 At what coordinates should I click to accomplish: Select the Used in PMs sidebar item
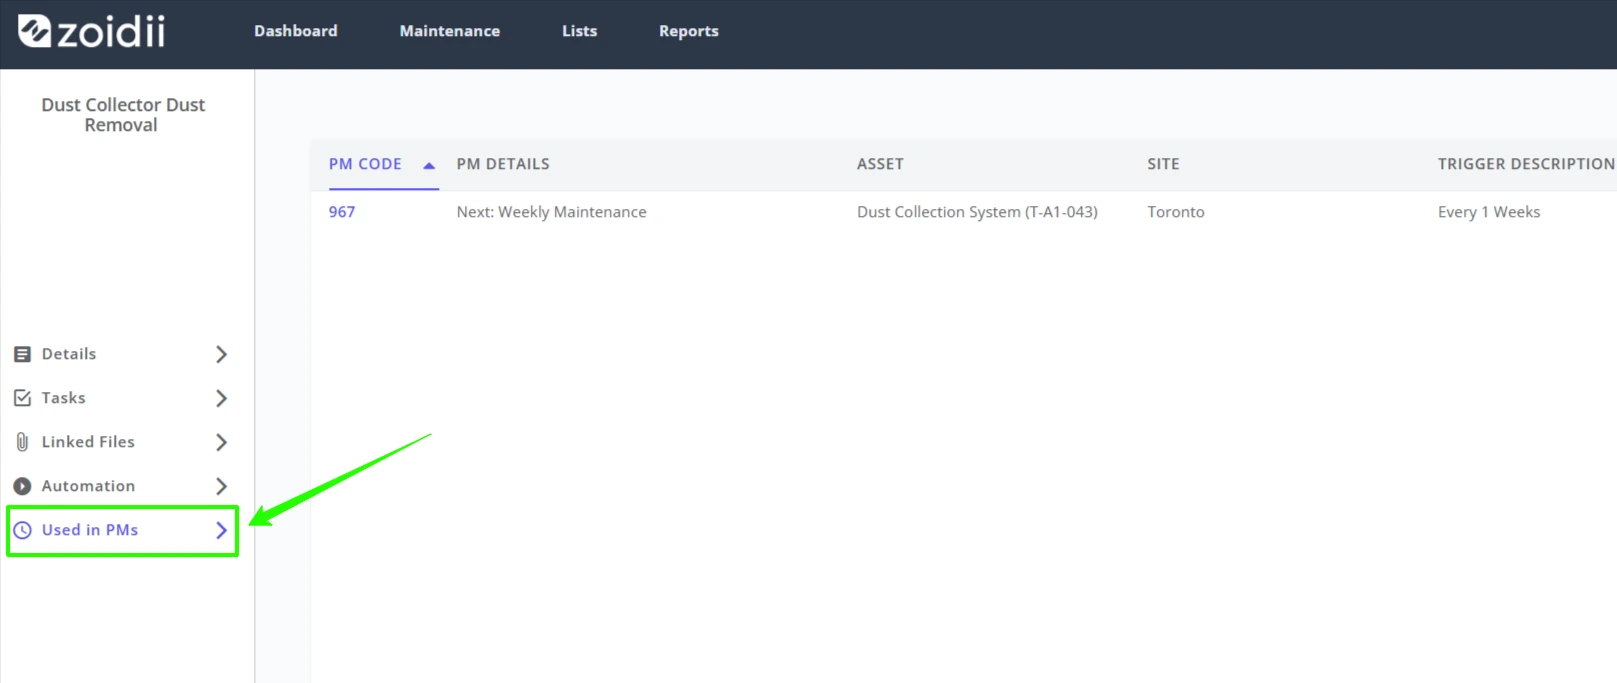122,530
